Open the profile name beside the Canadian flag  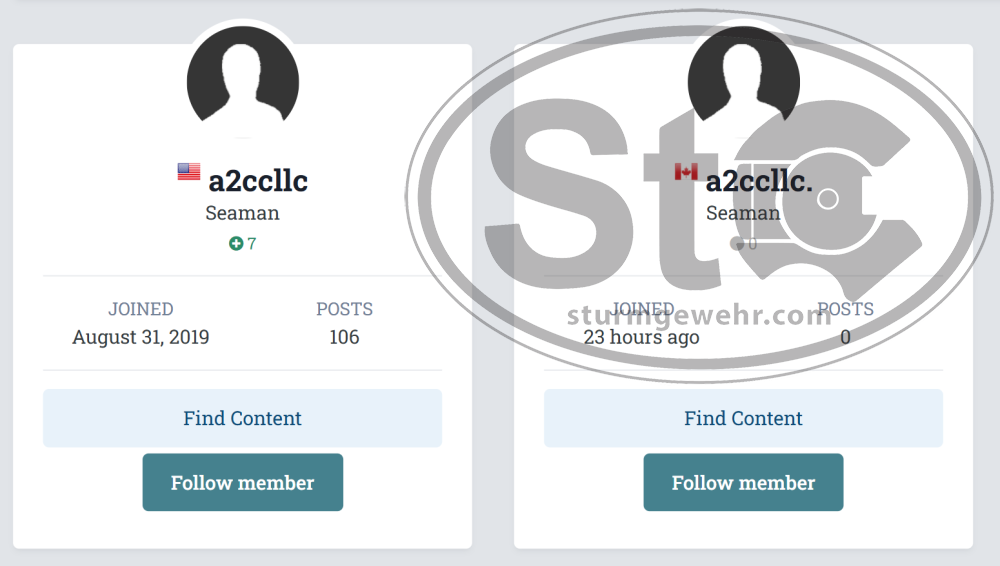click(x=759, y=181)
